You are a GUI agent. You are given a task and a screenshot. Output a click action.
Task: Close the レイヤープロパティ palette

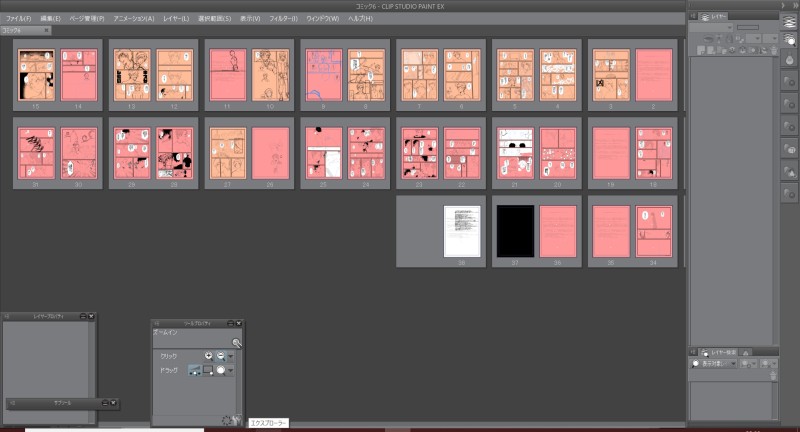click(x=91, y=316)
